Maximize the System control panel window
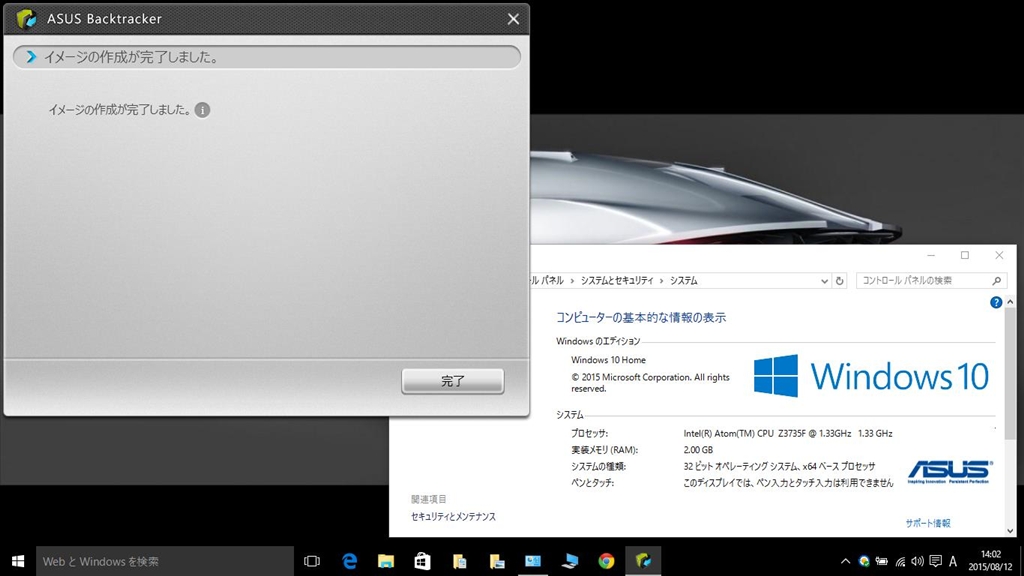 tap(965, 255)
